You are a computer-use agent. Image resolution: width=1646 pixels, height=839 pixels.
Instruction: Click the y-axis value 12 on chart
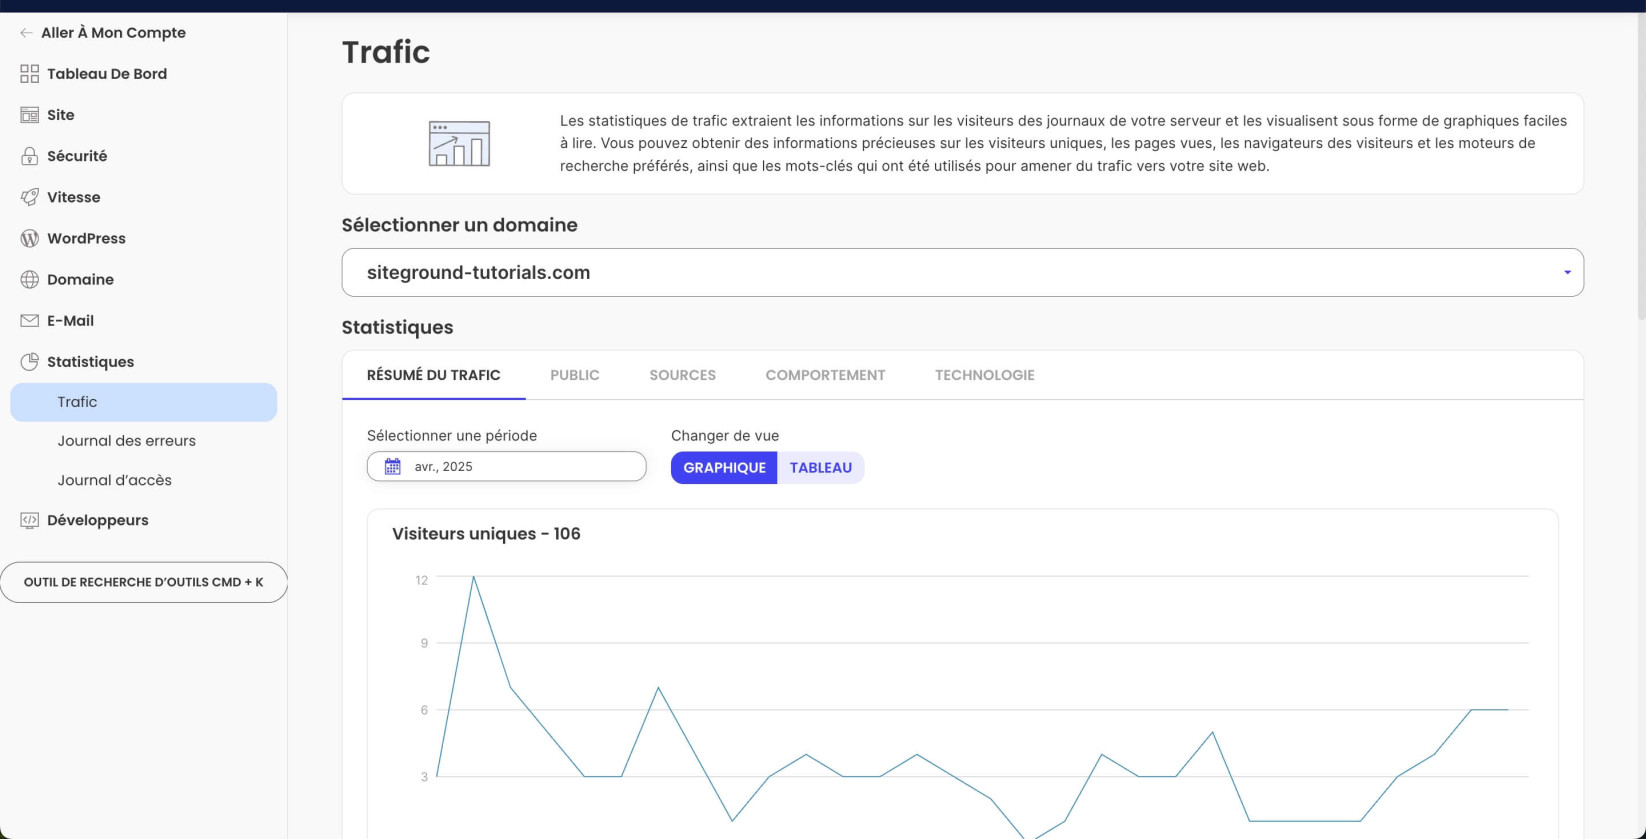click(421, 580)
